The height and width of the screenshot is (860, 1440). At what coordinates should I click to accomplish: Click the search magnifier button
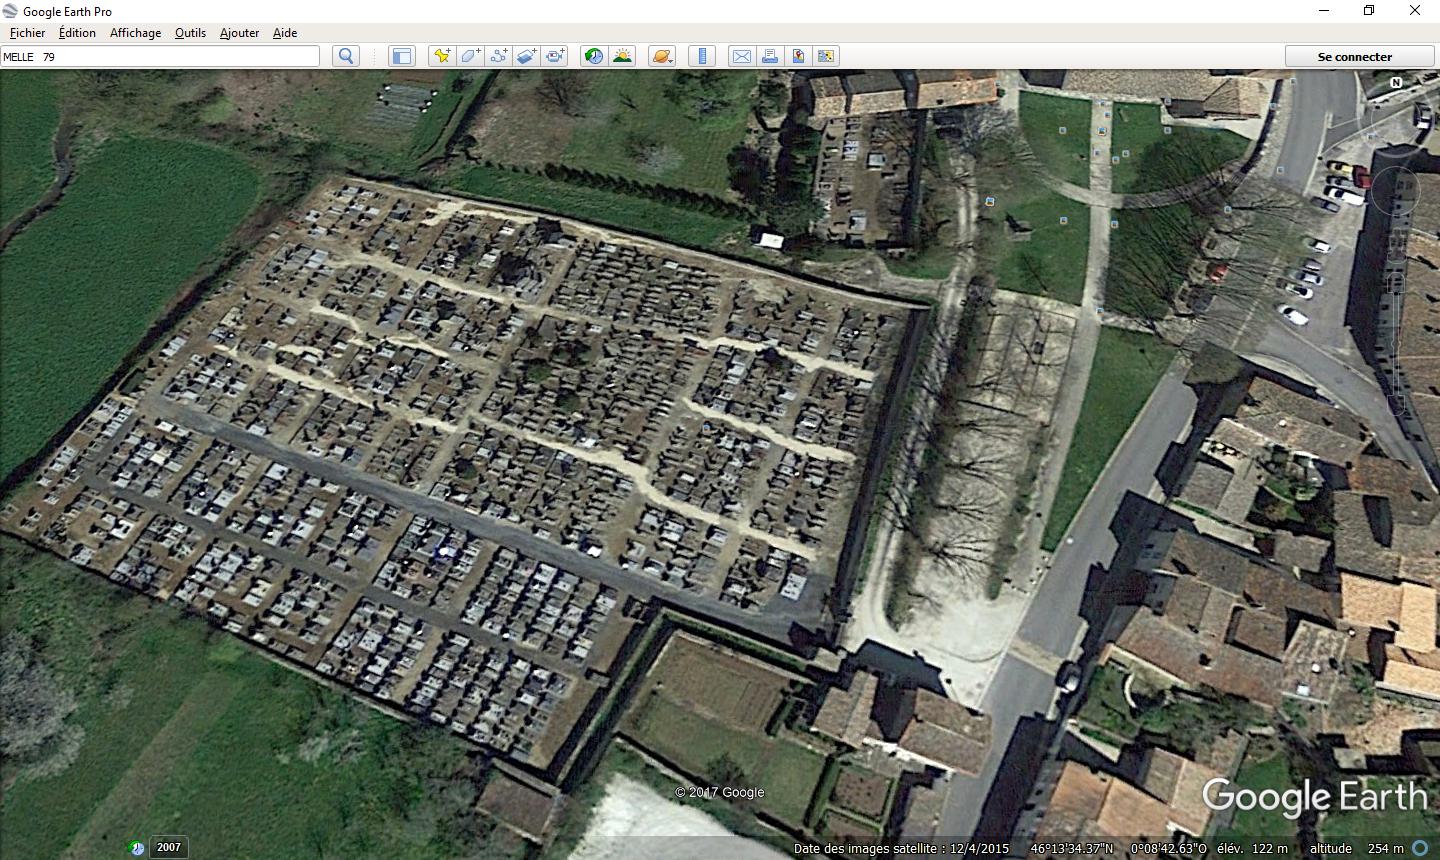click(x=346, y=56)
